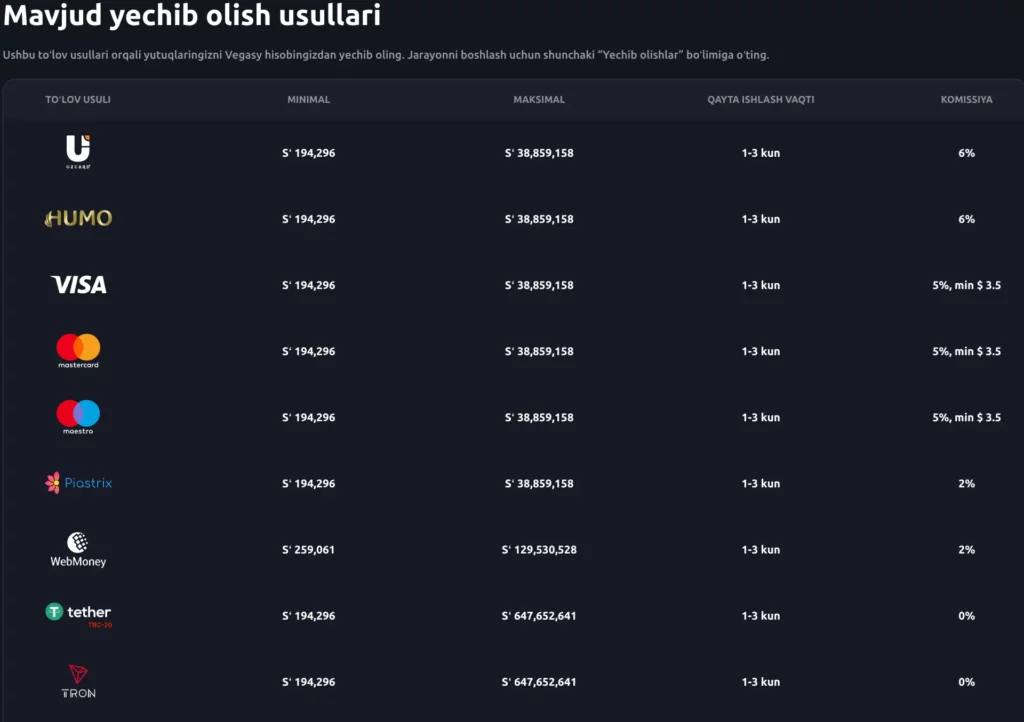
Task: Click the TO'LOV USULI column header
Action: coord(78,99)
